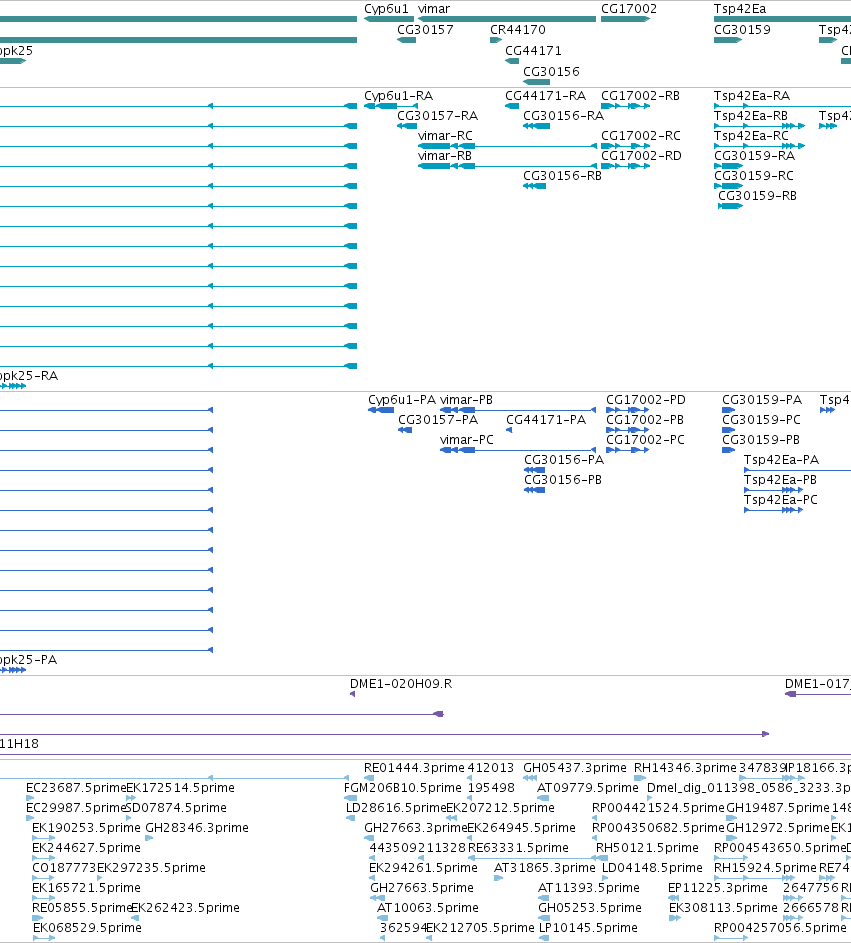Screen dimensions: 851x943
Task: Select protein label CG17002-PB
Action: (x=645, y=420)
